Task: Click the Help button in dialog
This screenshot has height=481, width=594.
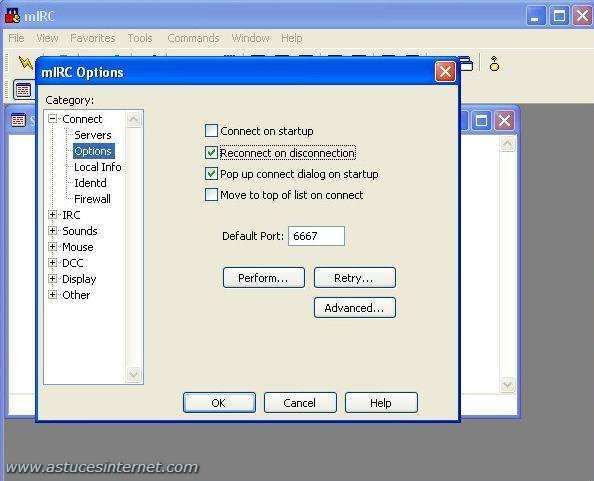Action: (x=381, y=403)
